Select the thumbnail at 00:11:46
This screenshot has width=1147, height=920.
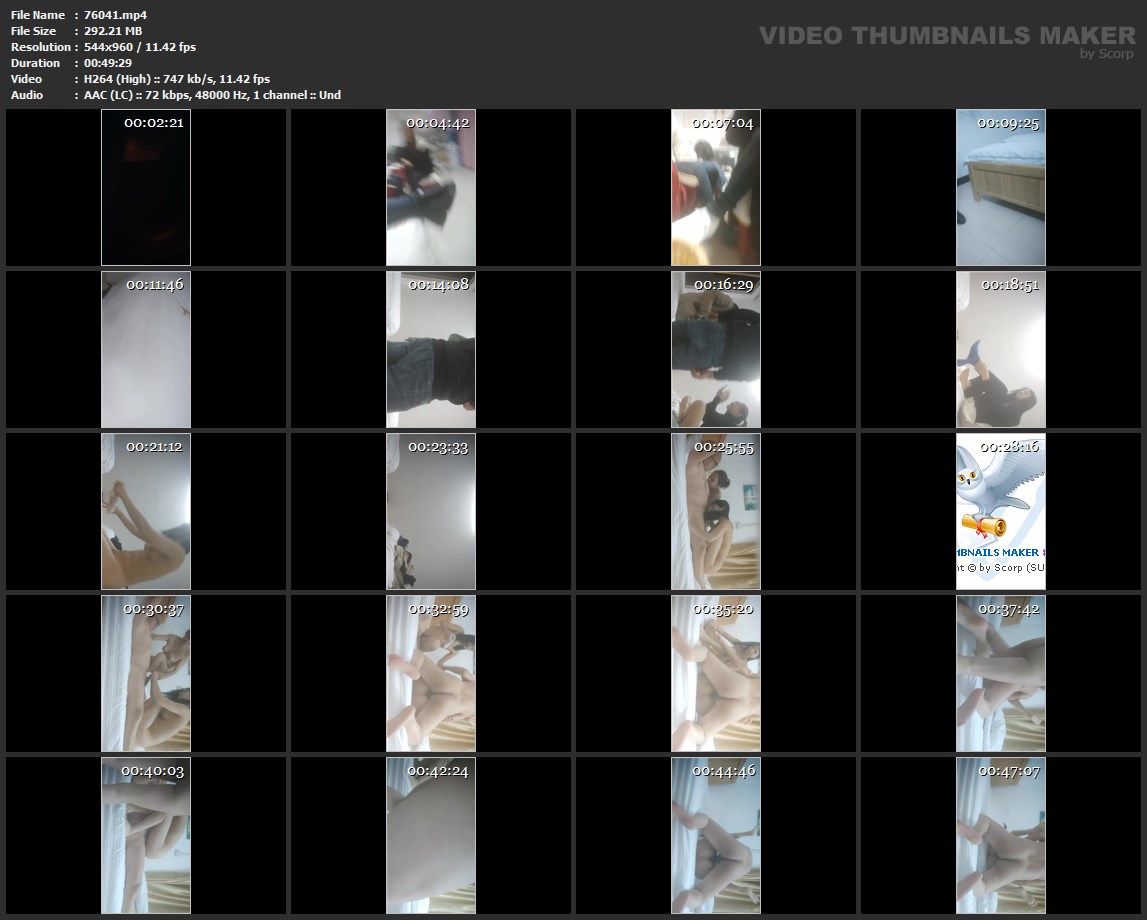coord(146,349)
